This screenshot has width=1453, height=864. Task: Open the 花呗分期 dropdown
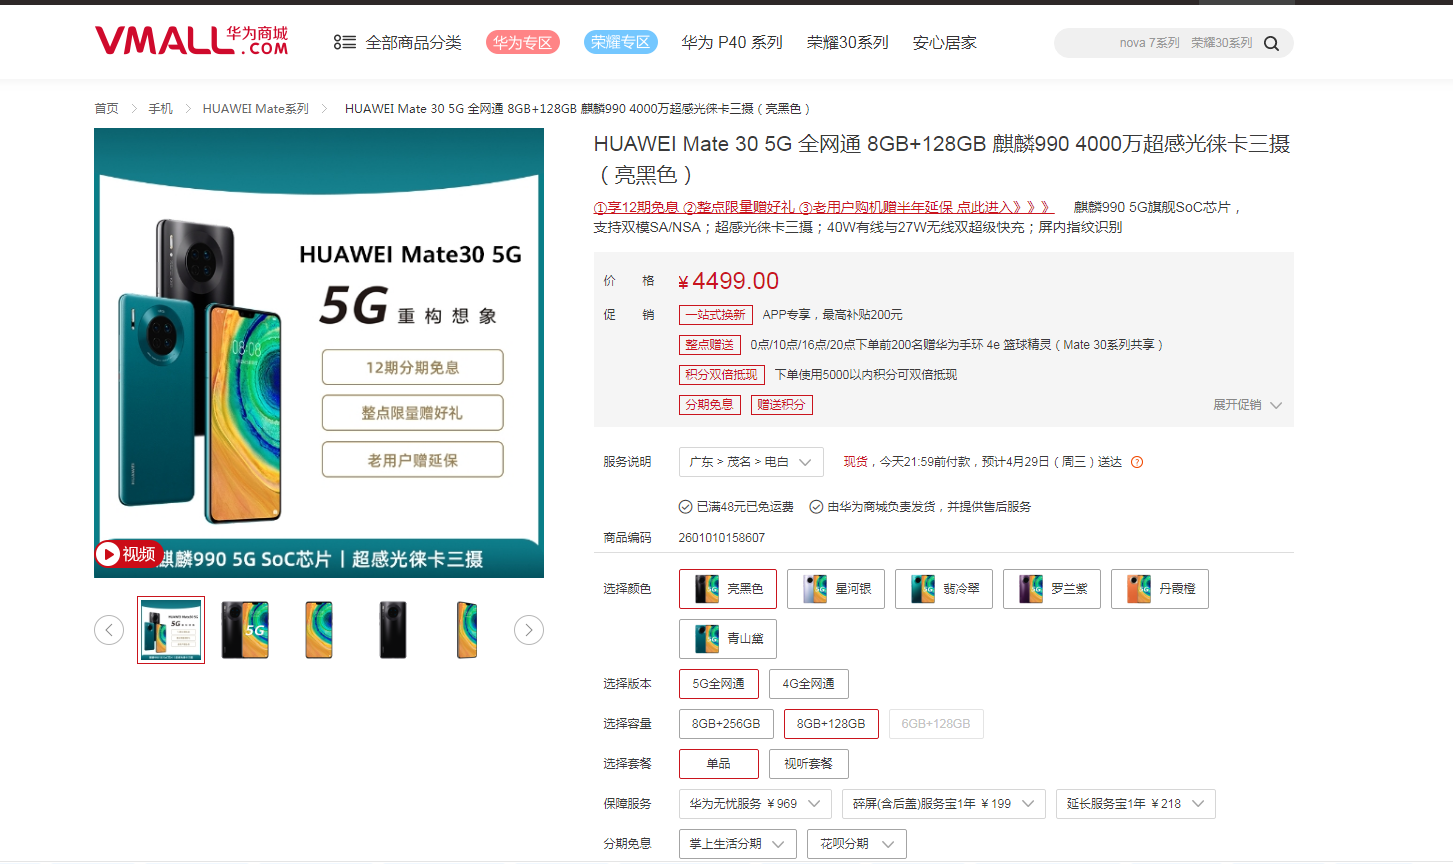tap(857, 844)
